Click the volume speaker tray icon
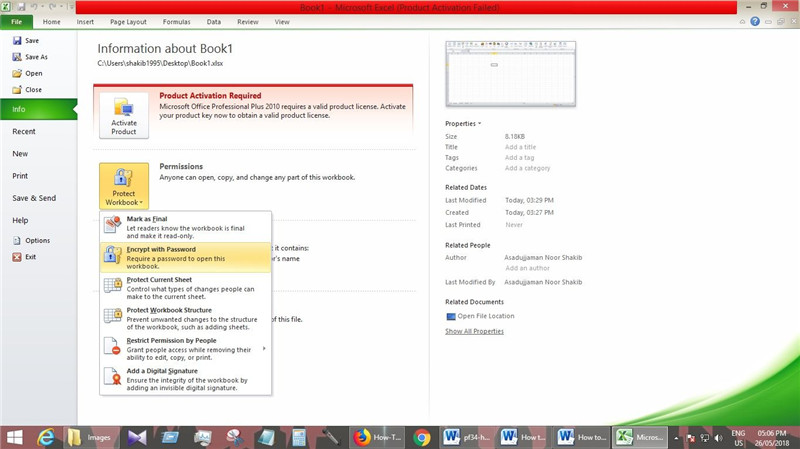The height and width of the screenshot is (449, 800). (718, 438)
